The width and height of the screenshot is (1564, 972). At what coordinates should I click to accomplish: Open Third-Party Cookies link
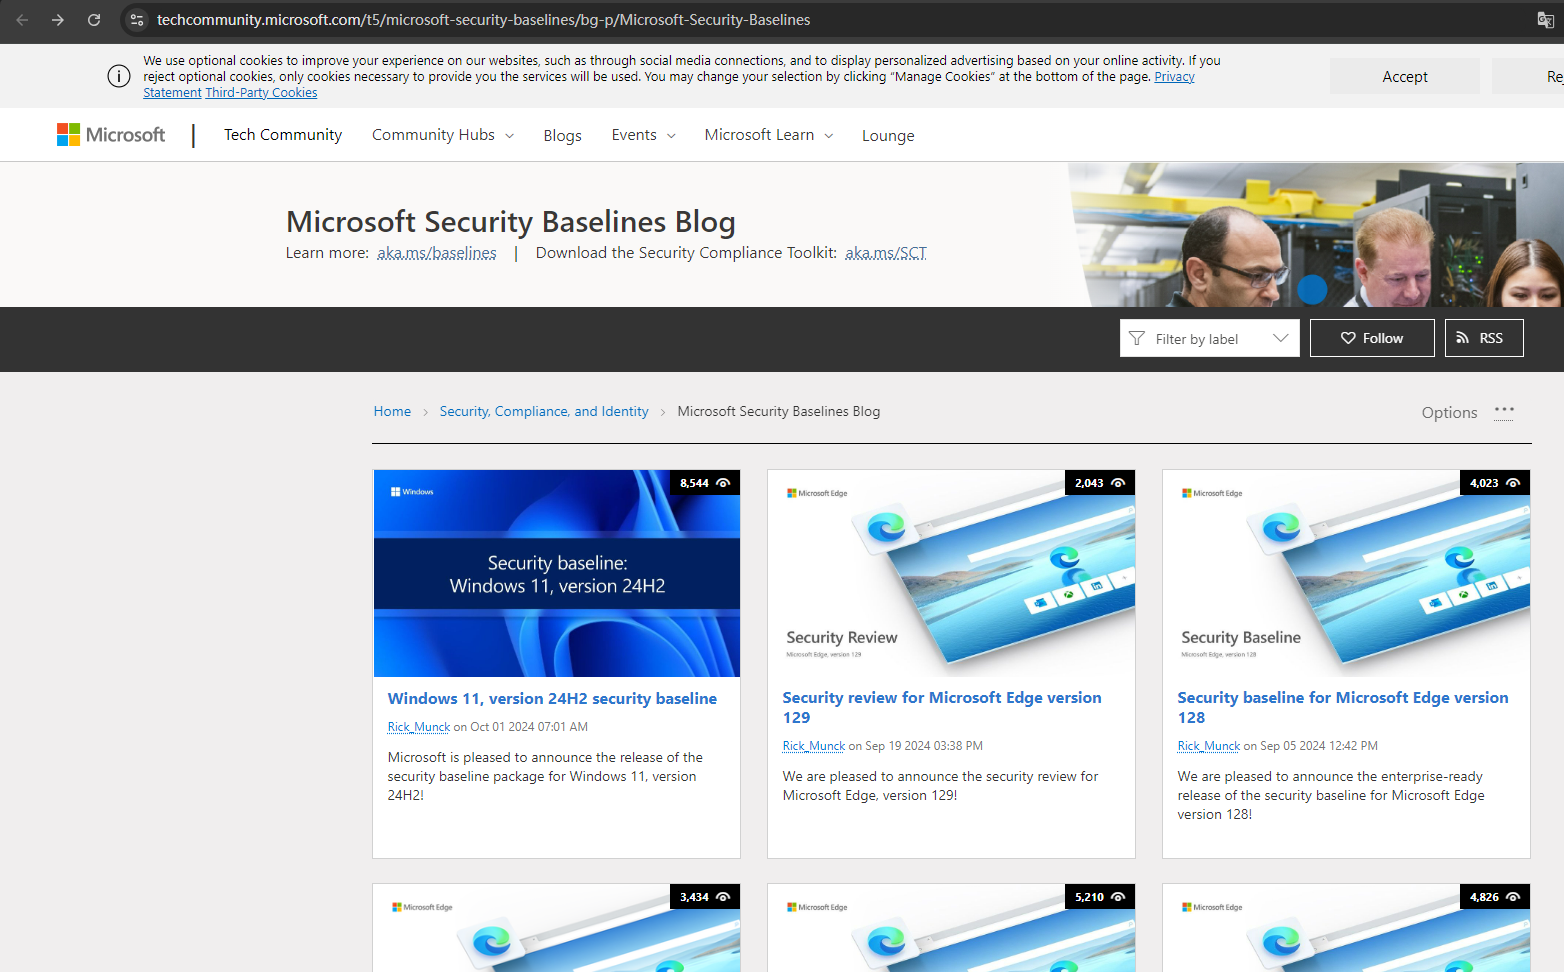(x=261, y=93)
